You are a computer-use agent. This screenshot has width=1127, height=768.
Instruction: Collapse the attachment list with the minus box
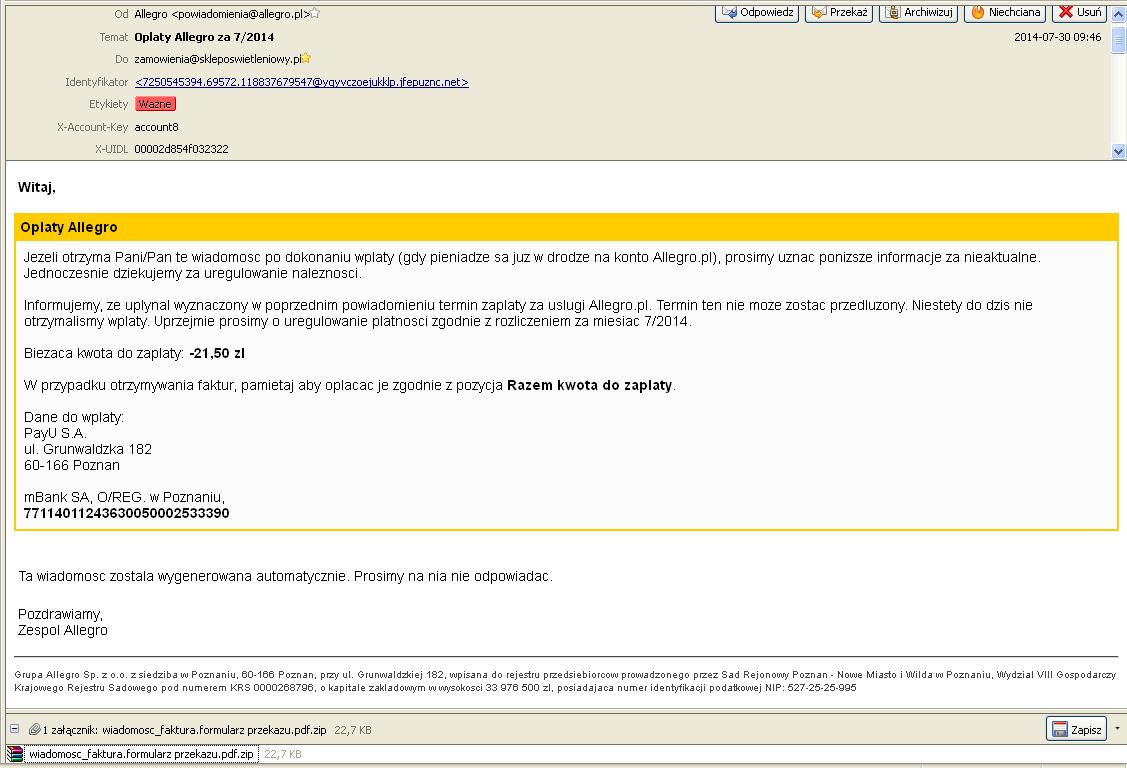(14, 728)
